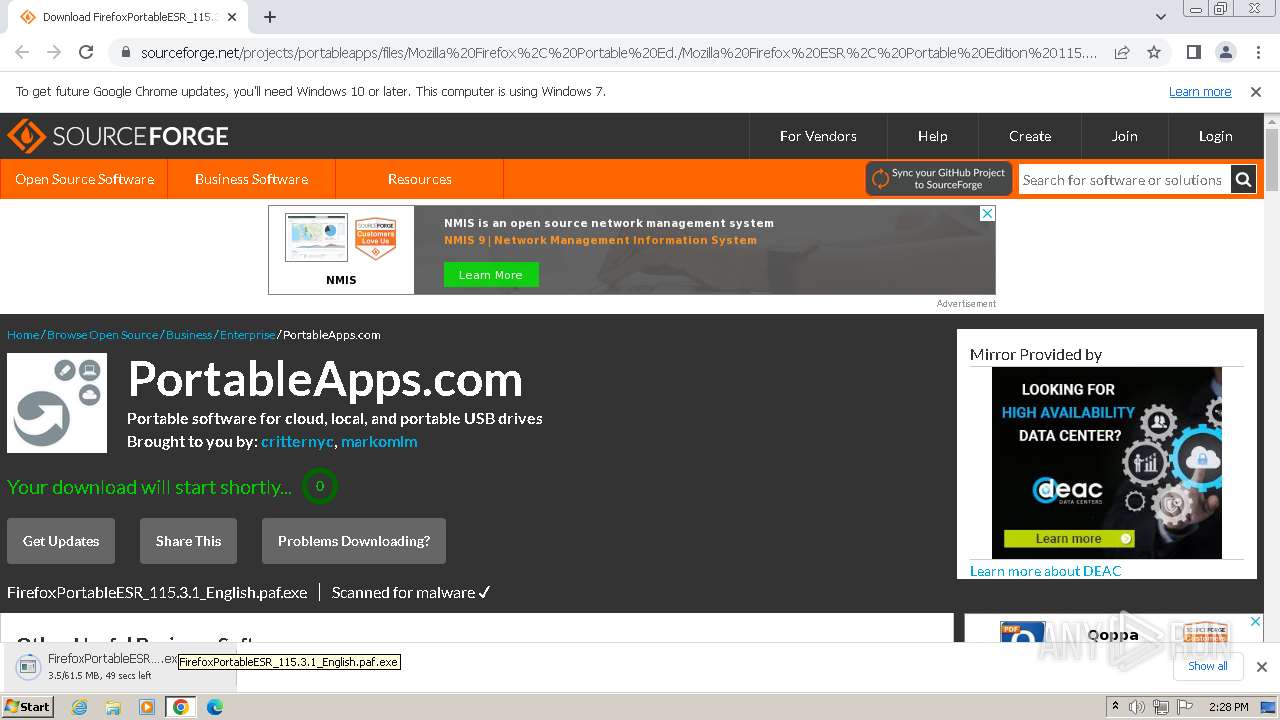Viewport: 1280px width, 720px height.
Task: Click the browser forward arrow
Action: coord(54,52)
